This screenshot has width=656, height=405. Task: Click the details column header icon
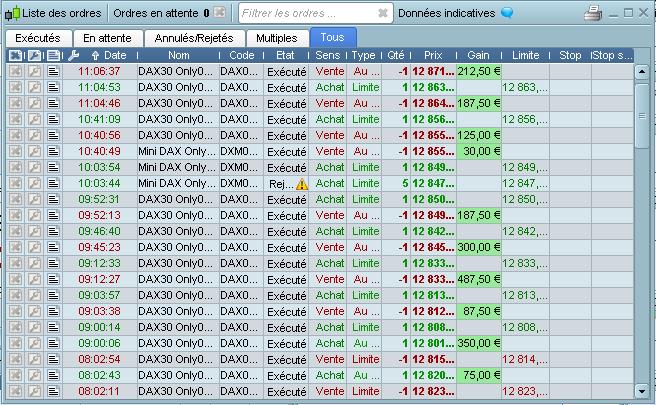pyautogui.click(x=54, y=55)
